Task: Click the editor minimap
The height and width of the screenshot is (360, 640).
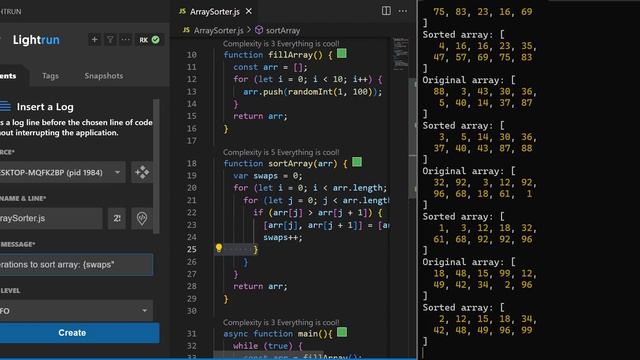Action: pos(400,53)
